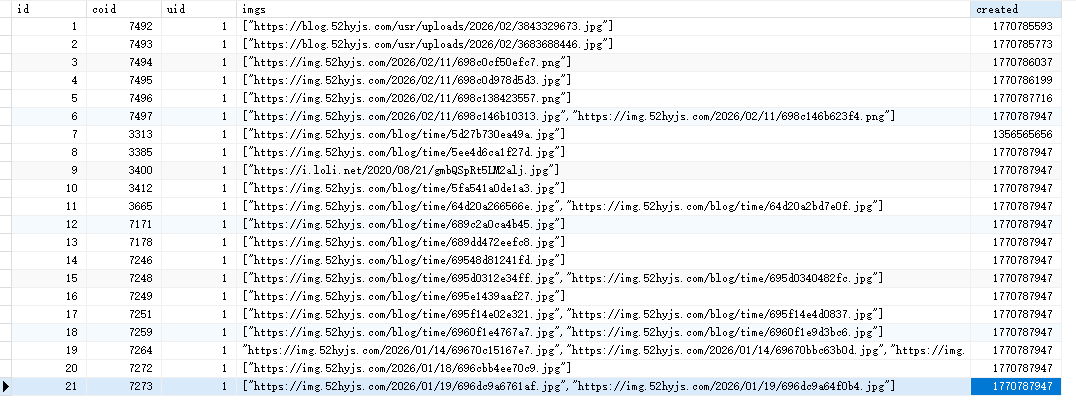Select the "uid" column header
This screenshot has height=406, width=1076.
pos(198,8)
